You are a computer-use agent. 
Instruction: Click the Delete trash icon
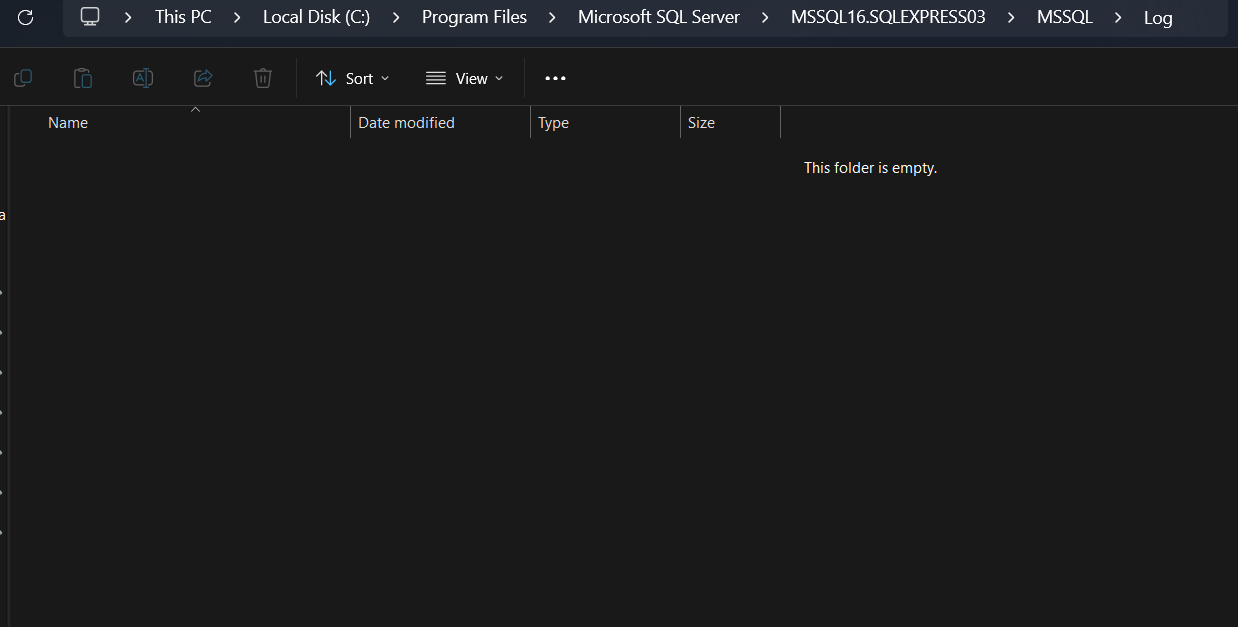pos(262,77)
